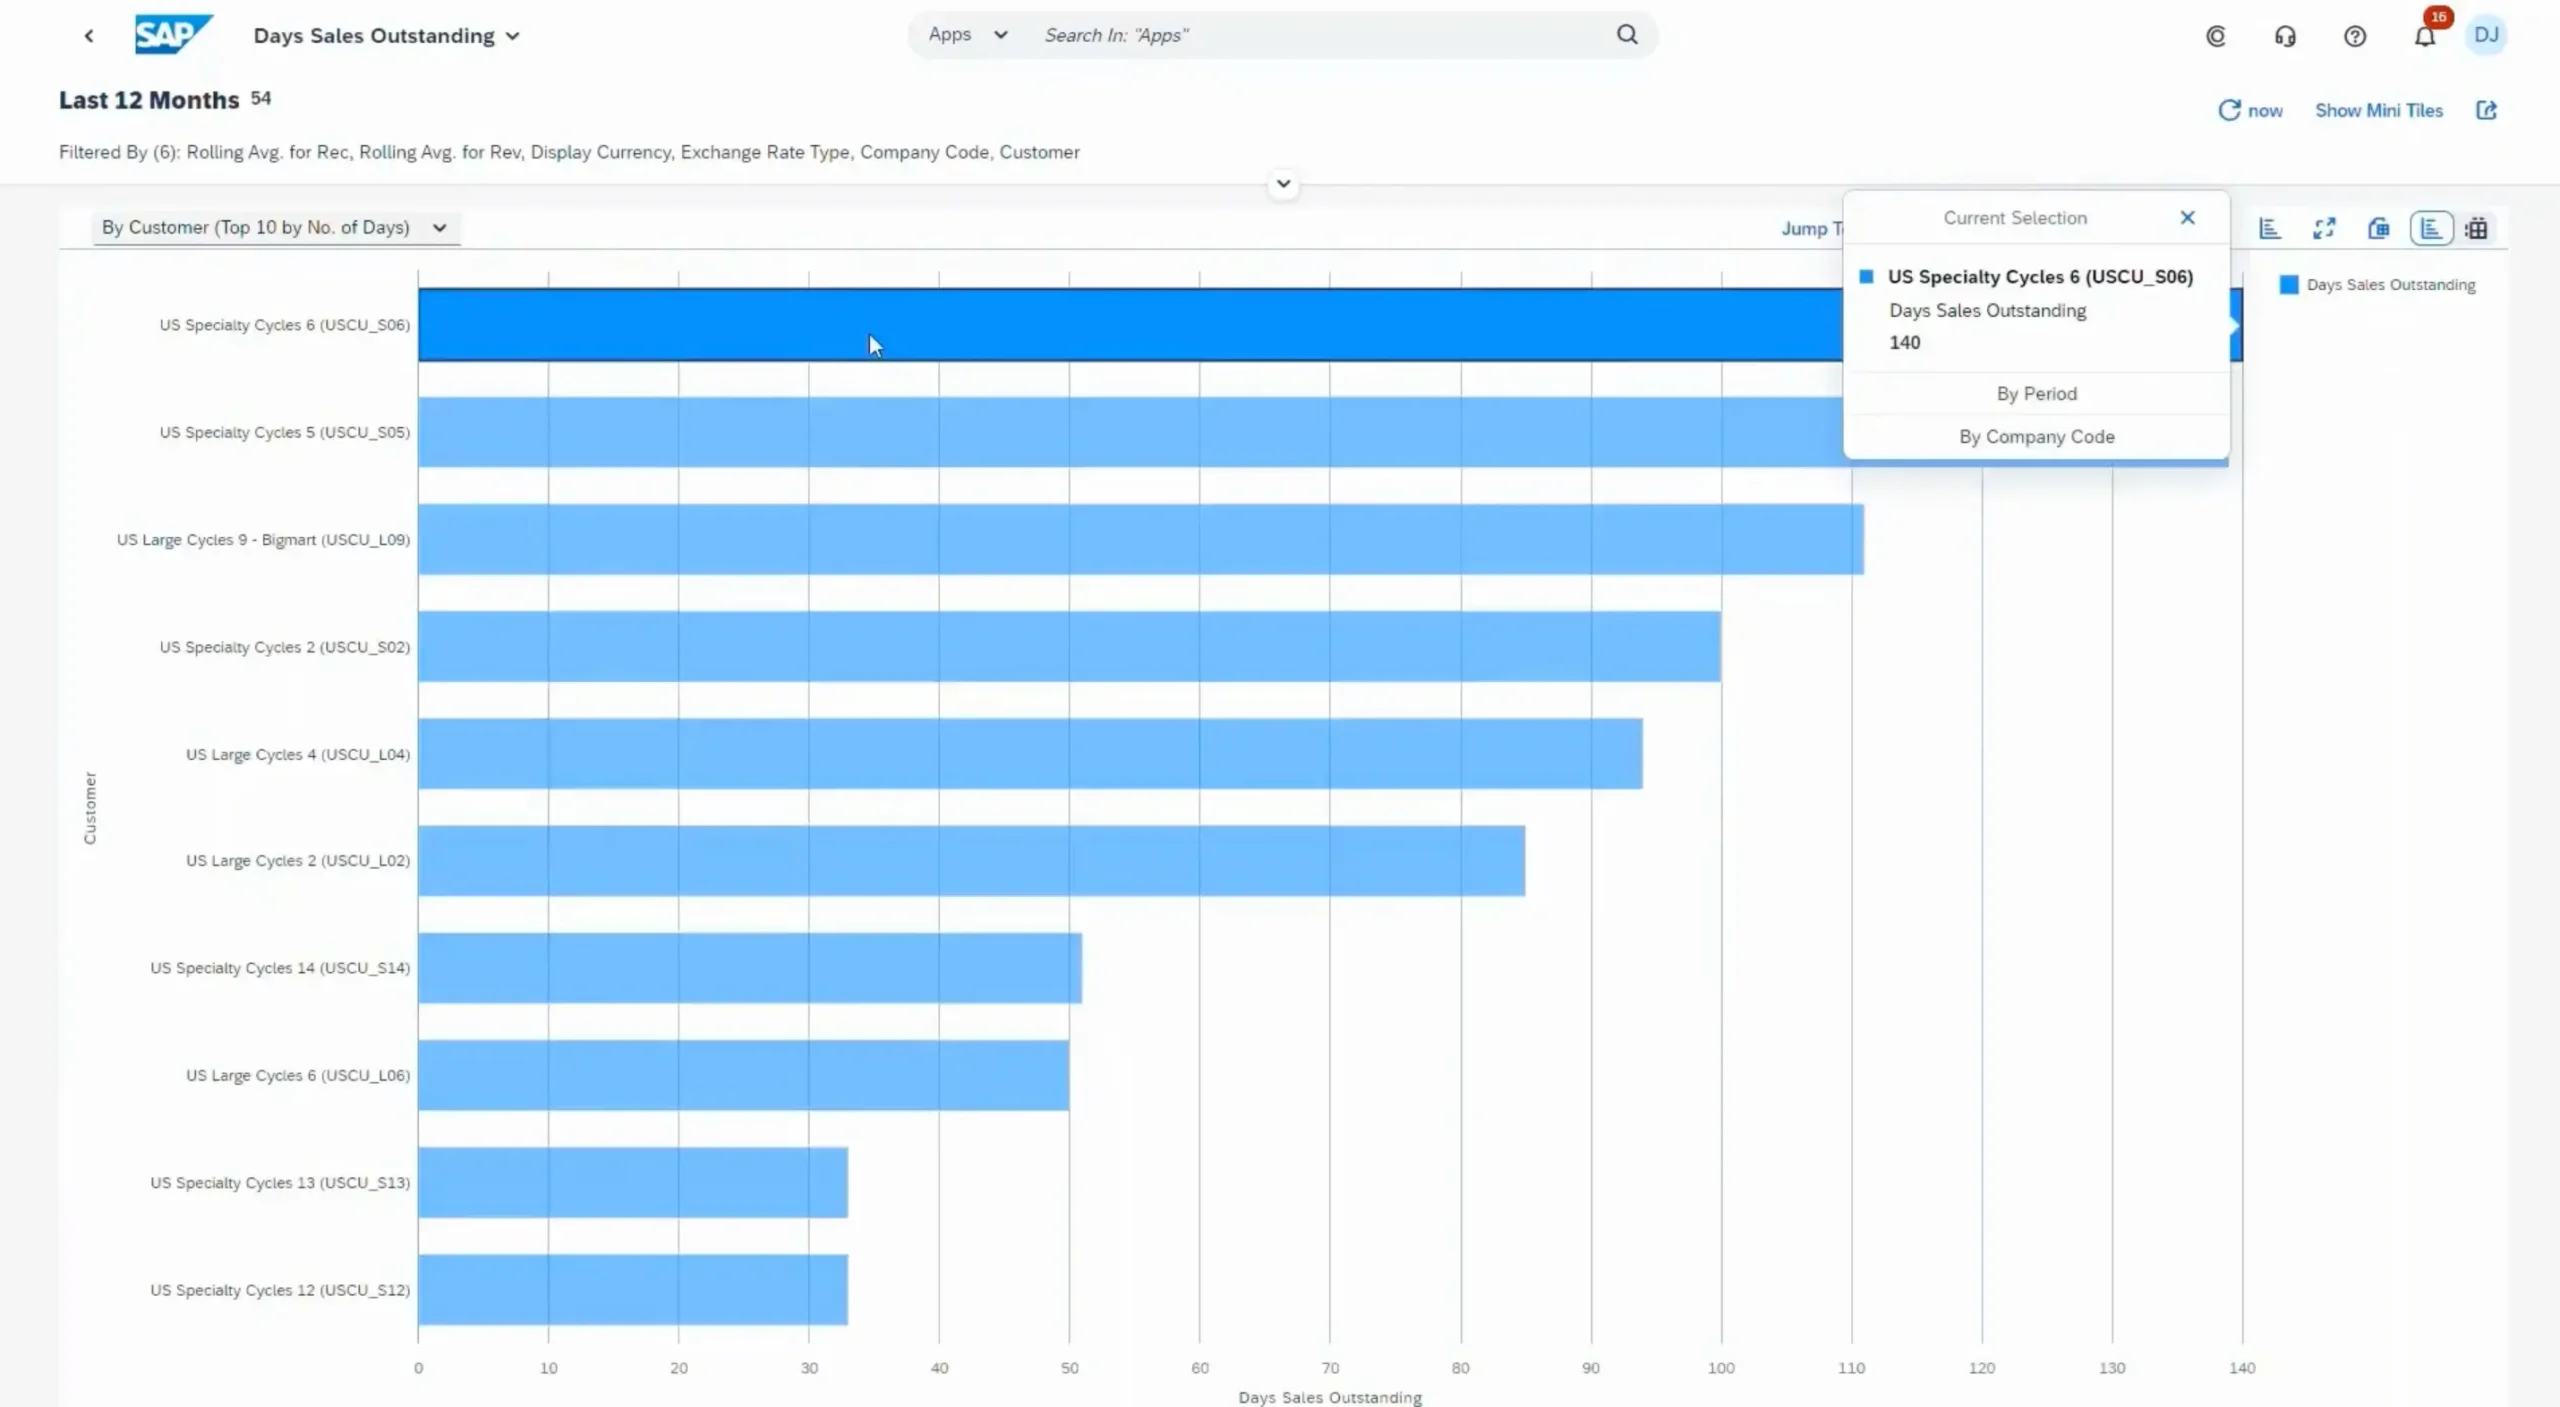2560x1407 pixels.
Task: Click the Filtered By (6) summary text
Action: [569, 152]
